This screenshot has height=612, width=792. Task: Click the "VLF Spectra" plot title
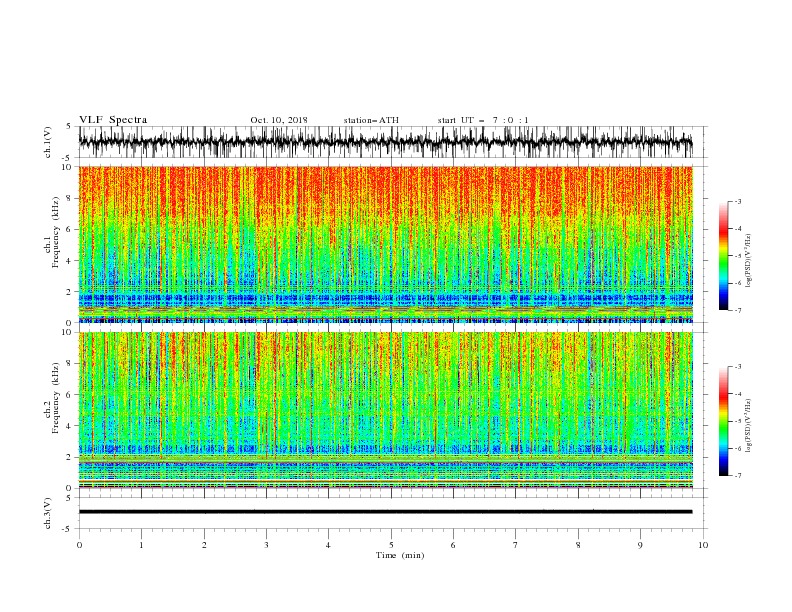113,120
